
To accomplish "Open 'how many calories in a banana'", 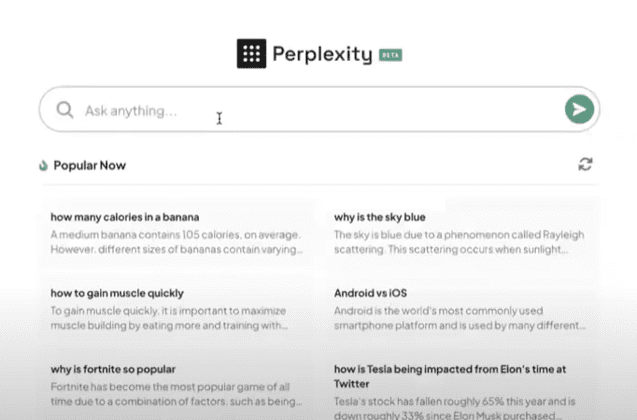I will (x=125, y=217).
